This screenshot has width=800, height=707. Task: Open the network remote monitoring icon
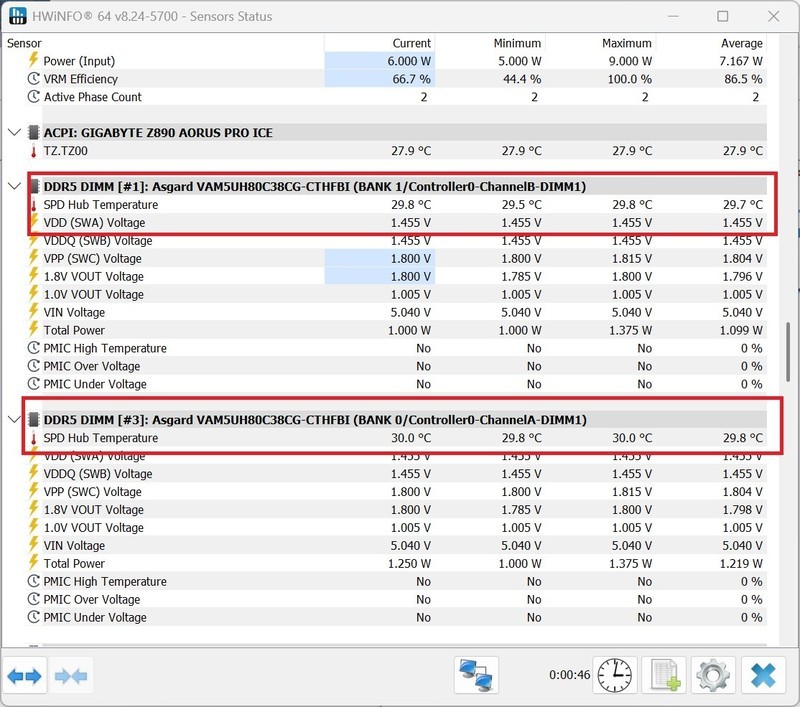tap(475, 676)
